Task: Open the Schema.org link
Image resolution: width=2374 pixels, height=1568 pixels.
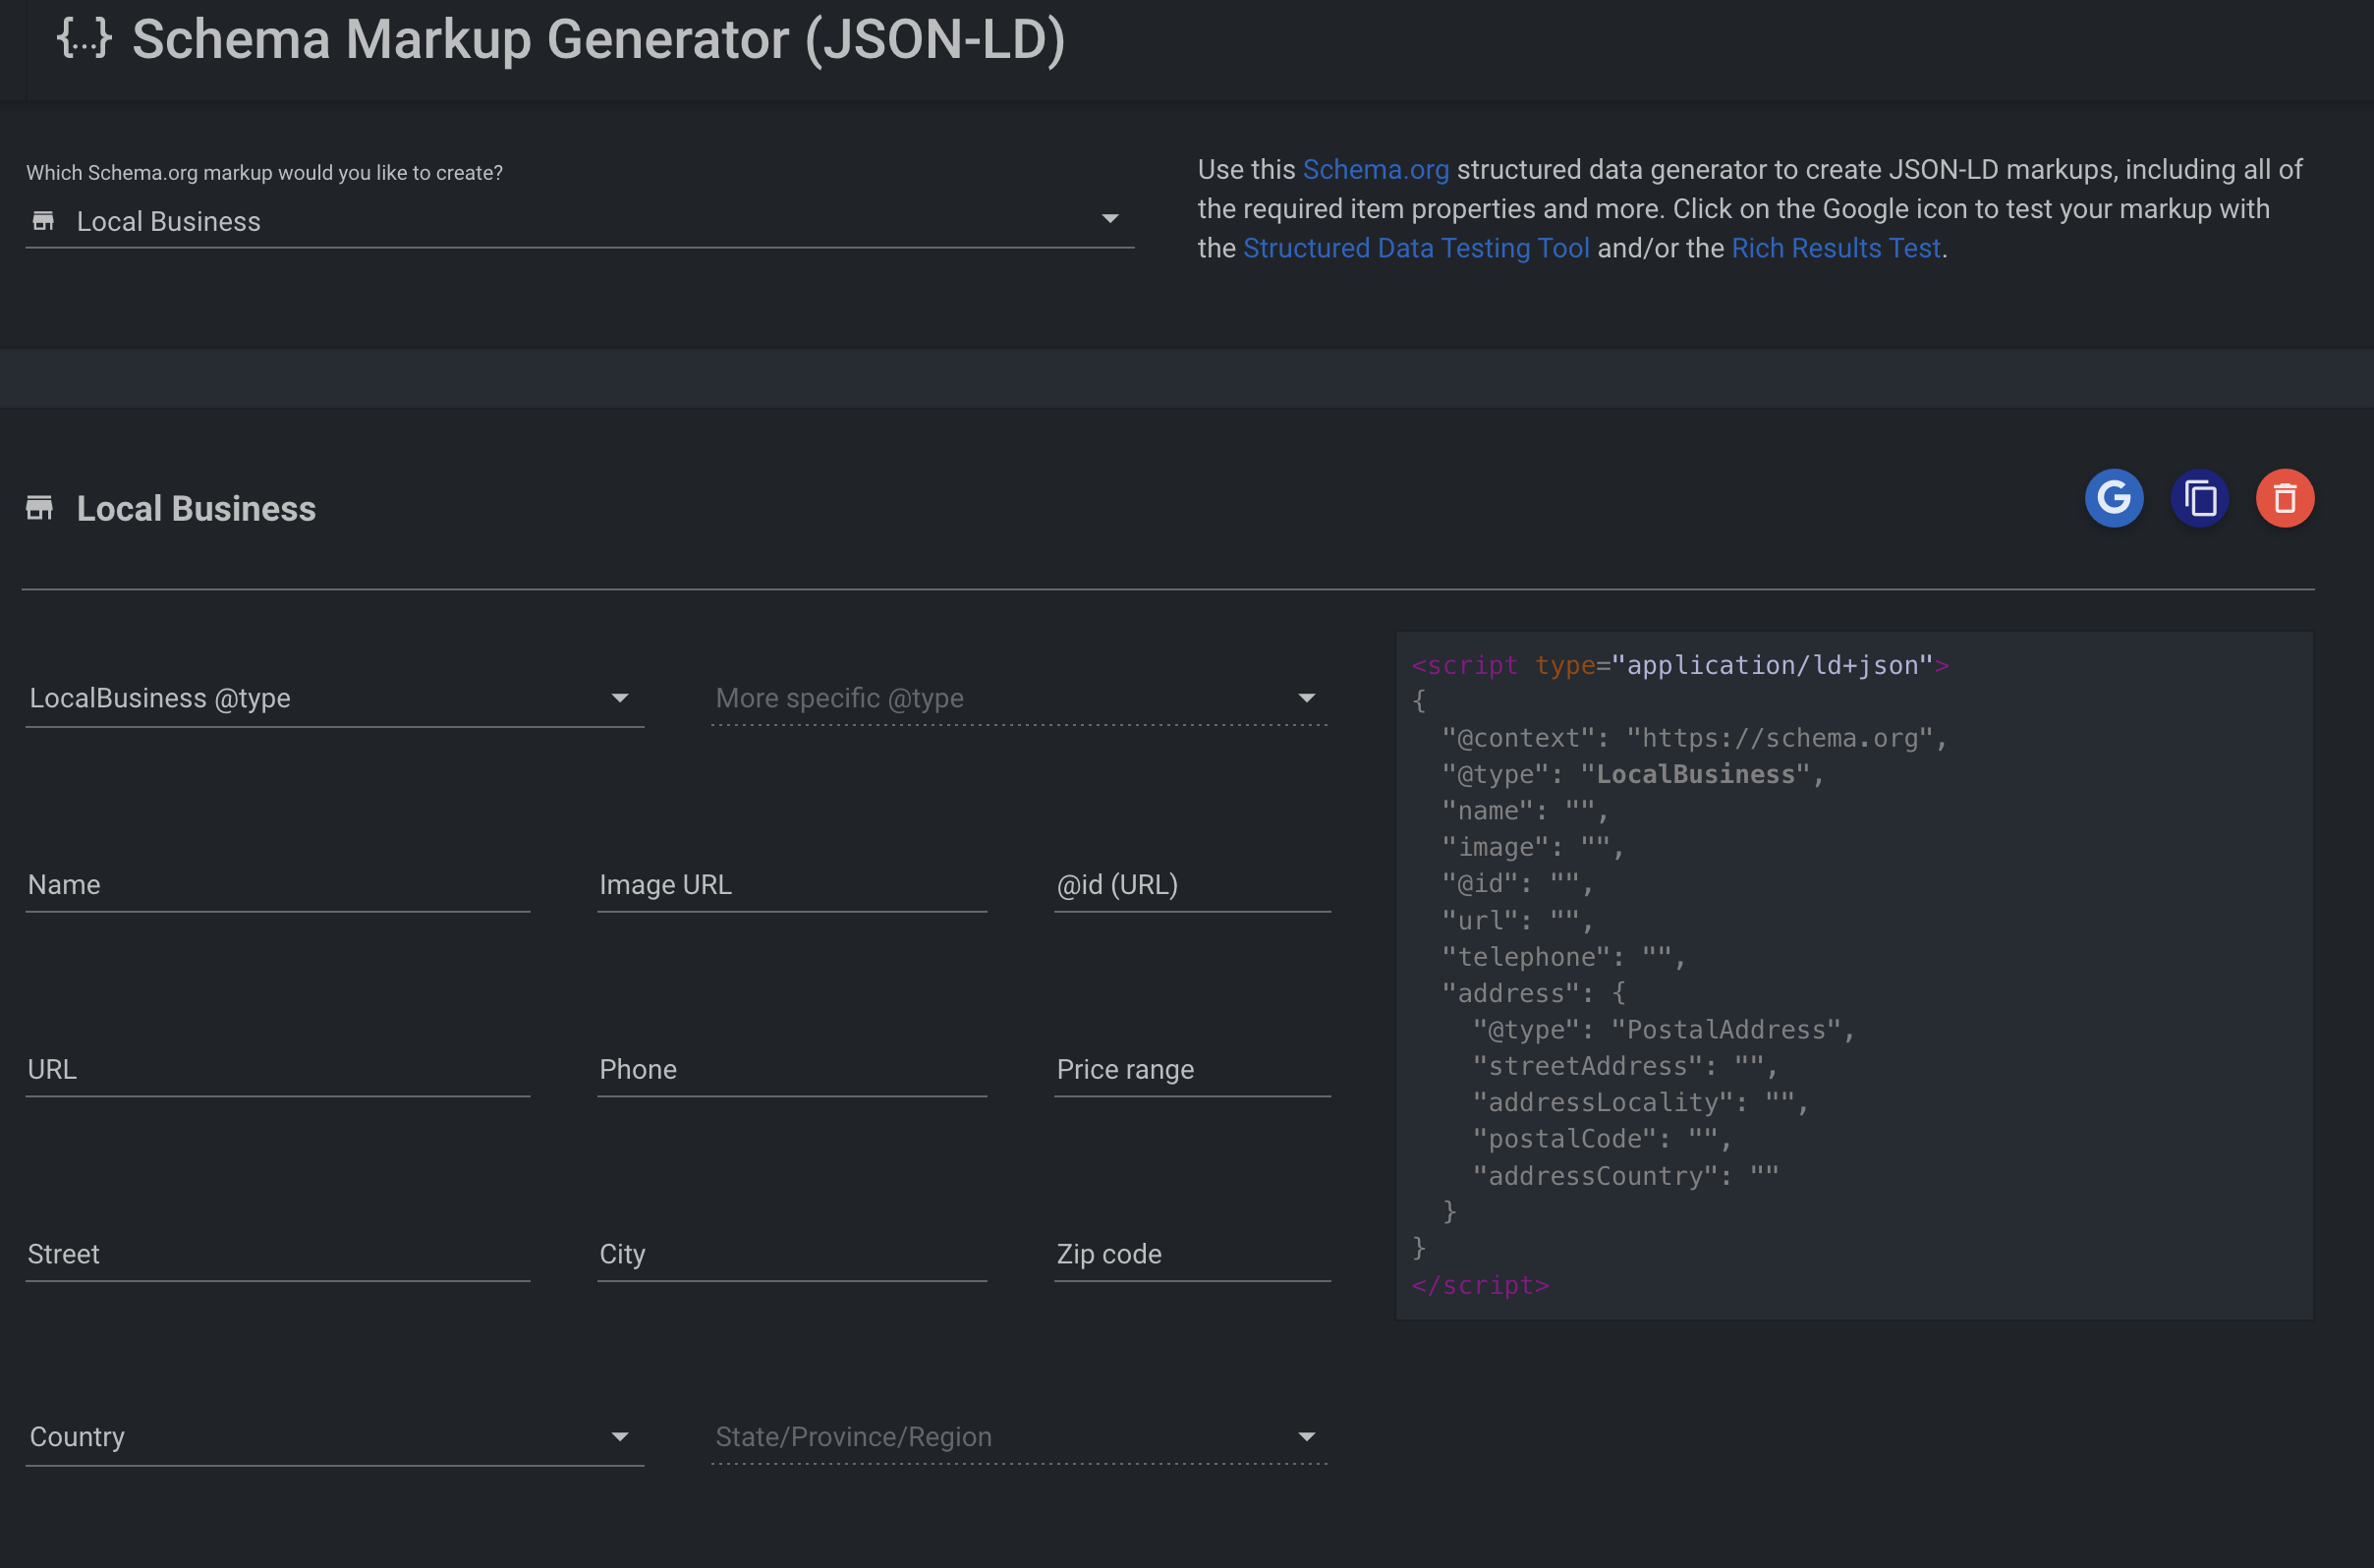Action: click(x=1375, y=170)
